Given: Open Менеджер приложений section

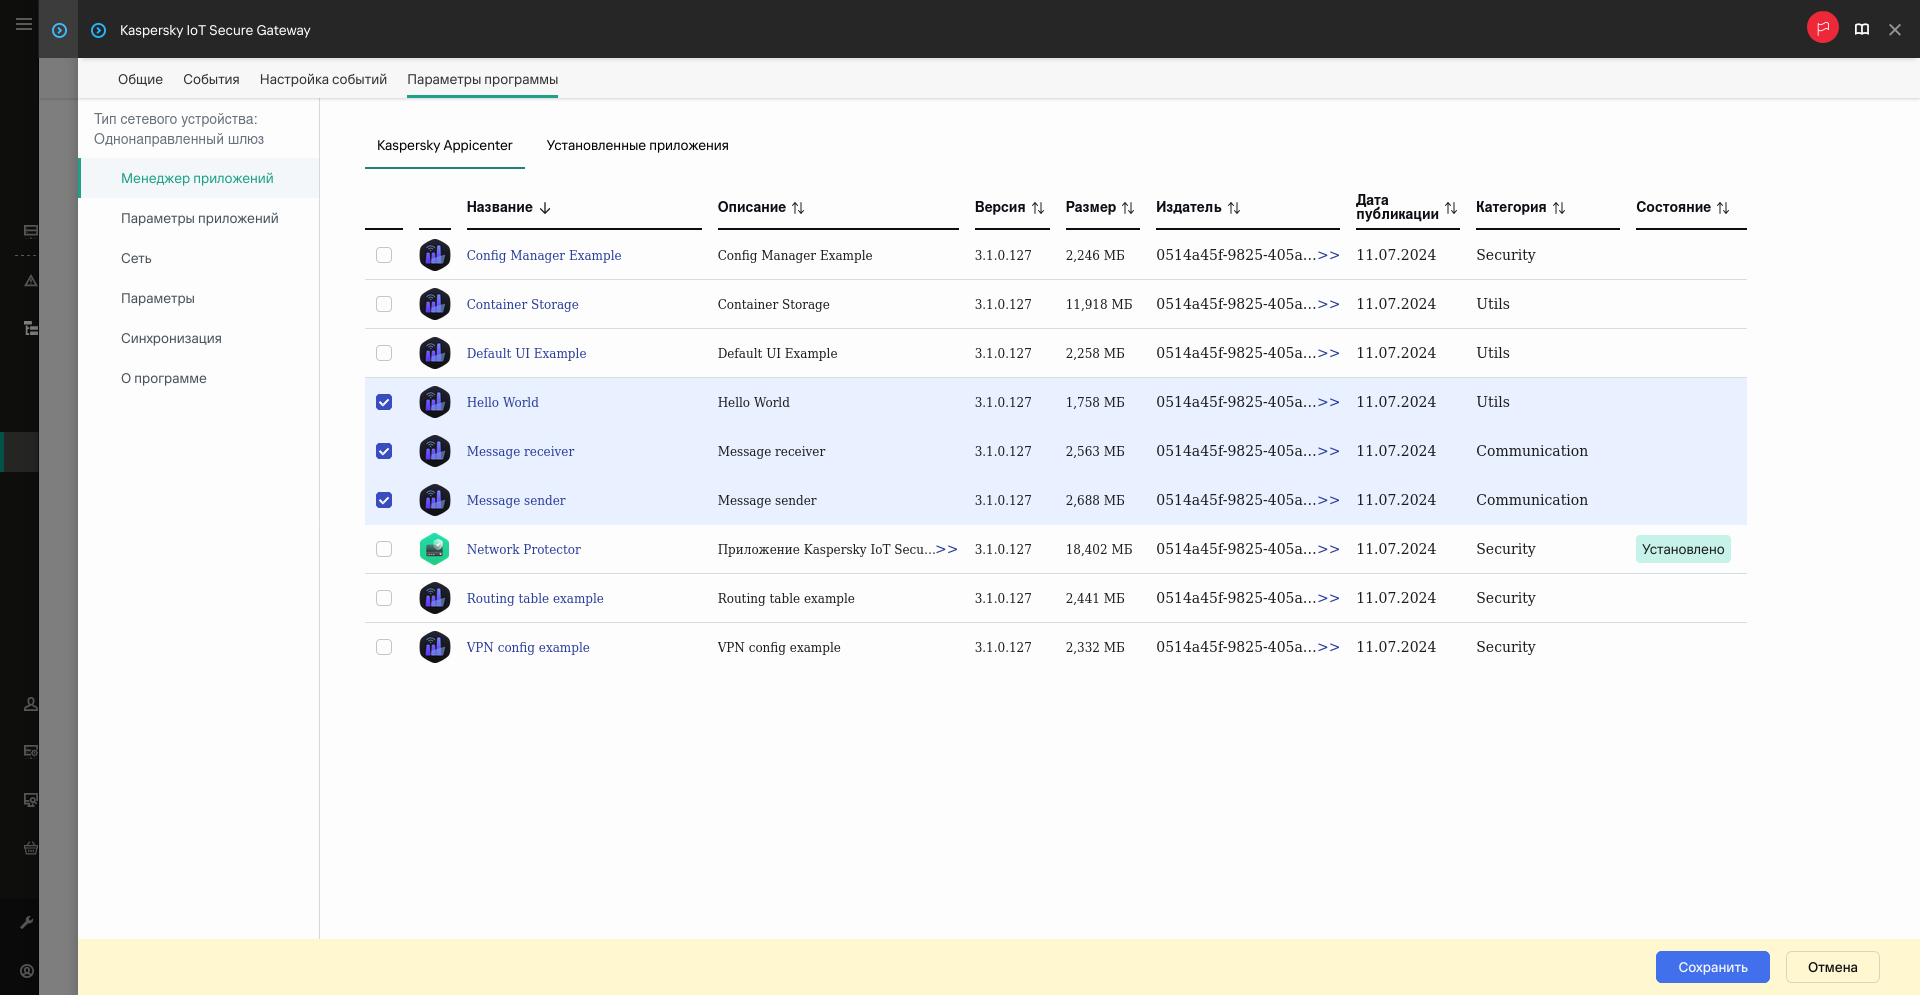Looking at the screenshot, I should (197, 178).
